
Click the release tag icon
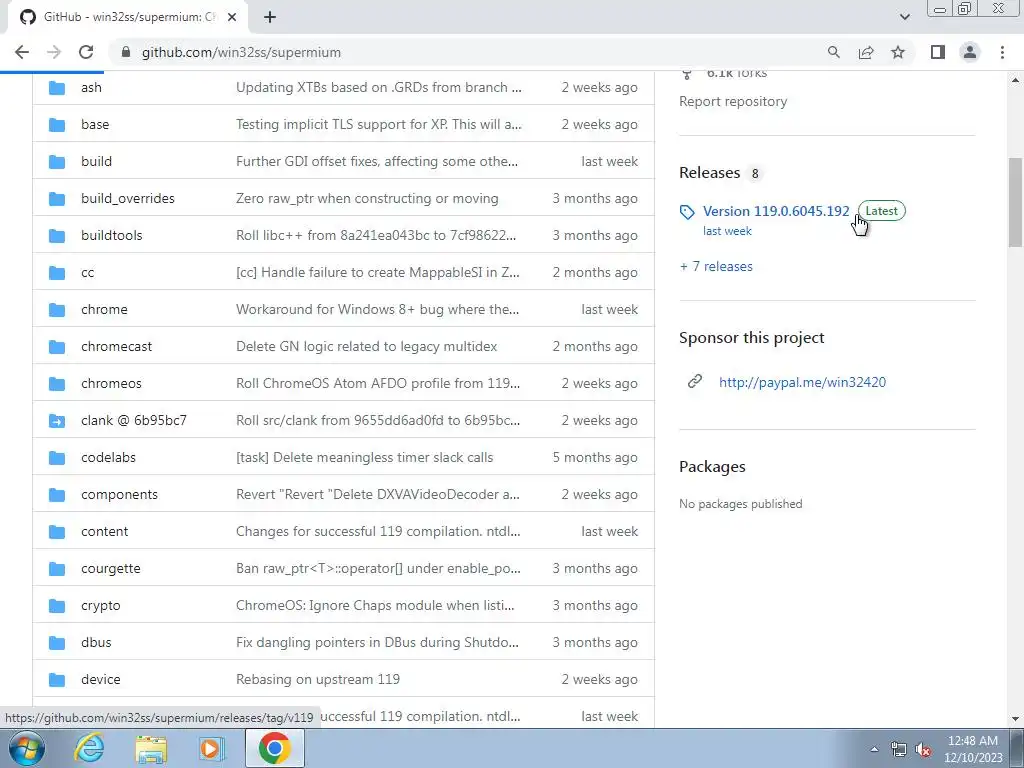pyautogui.click(x=687, y=212)
